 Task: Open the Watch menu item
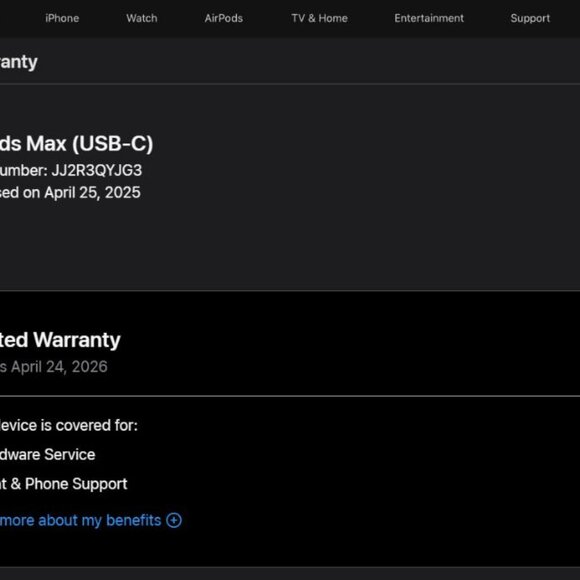tap(142, 18)
